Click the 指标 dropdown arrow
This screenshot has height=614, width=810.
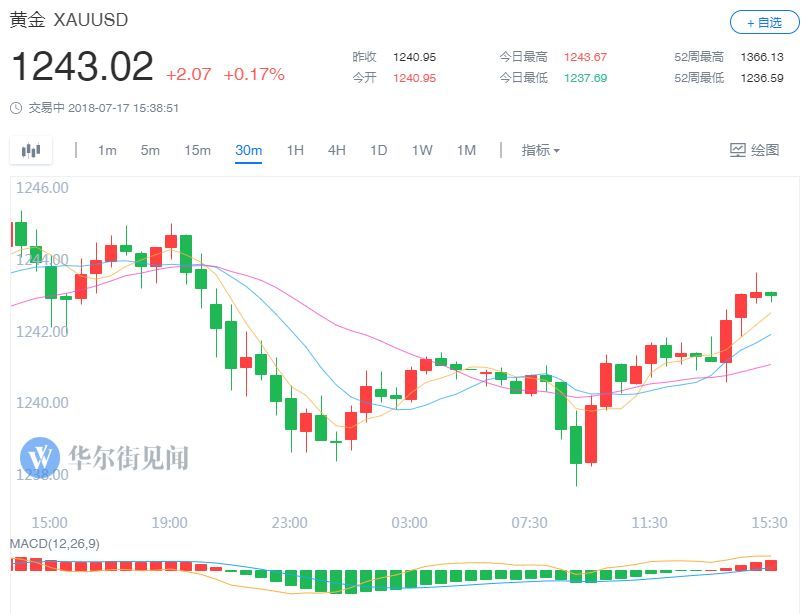(x=556, y=151)
